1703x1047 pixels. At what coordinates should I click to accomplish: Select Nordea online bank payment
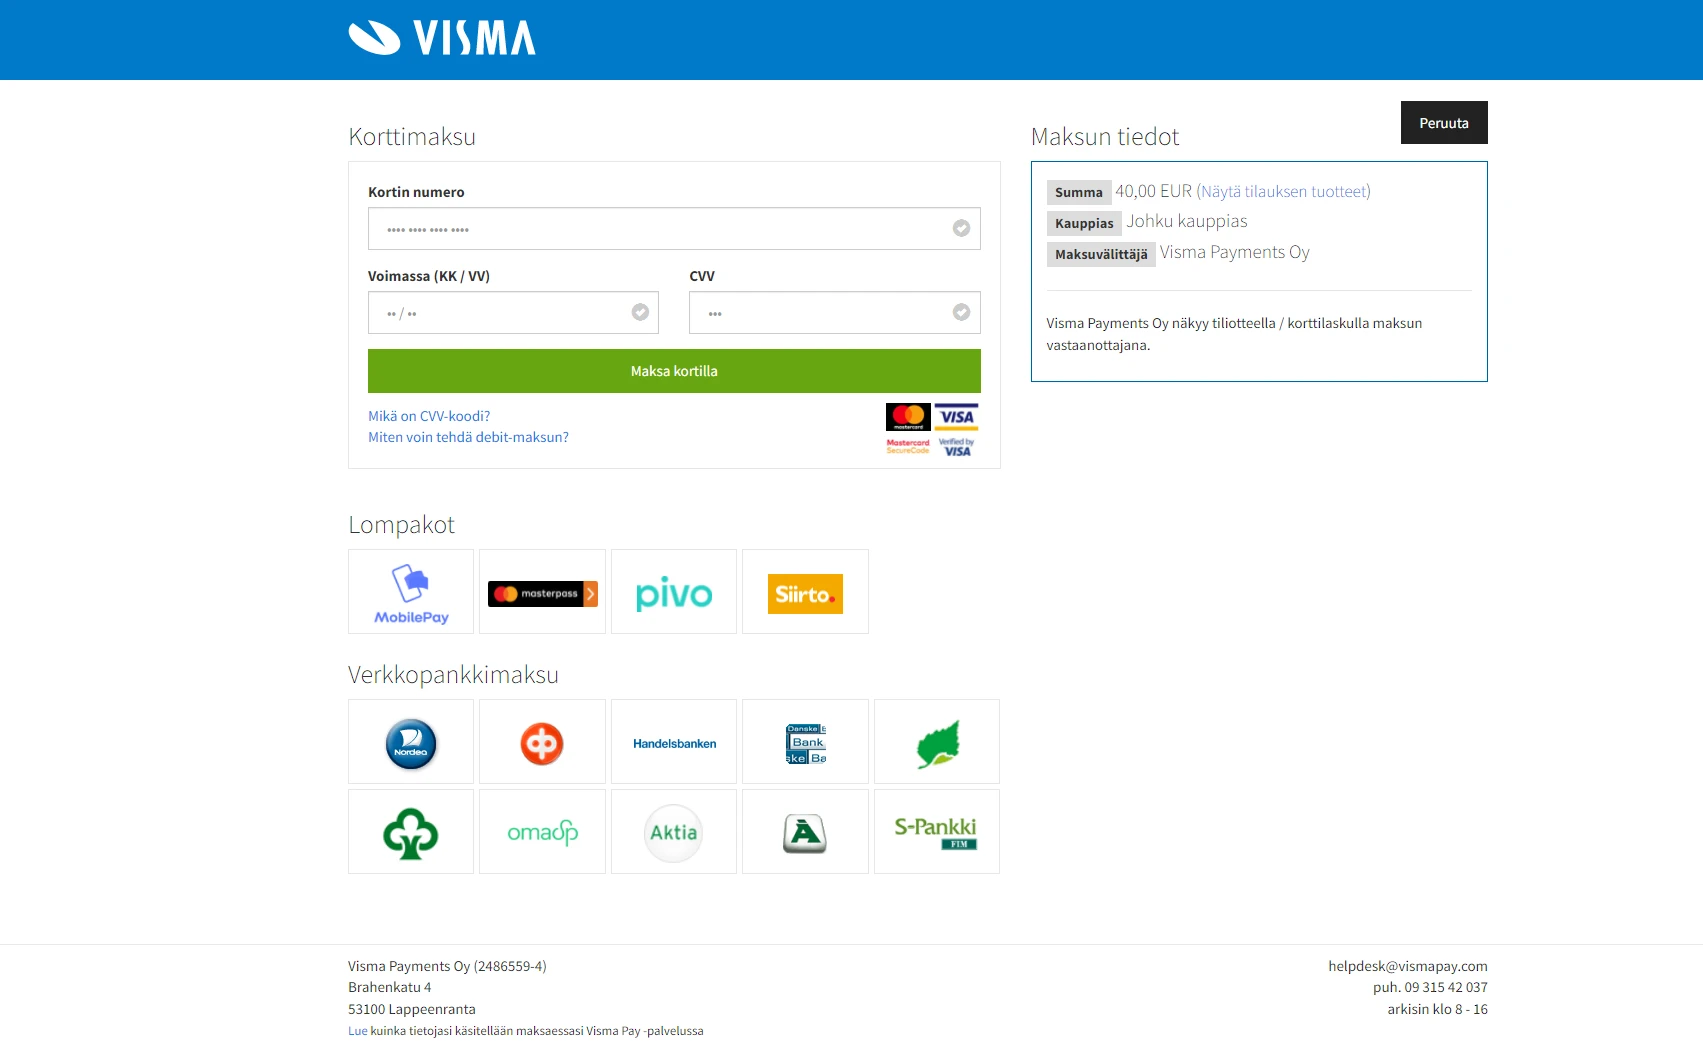point(411,742)
